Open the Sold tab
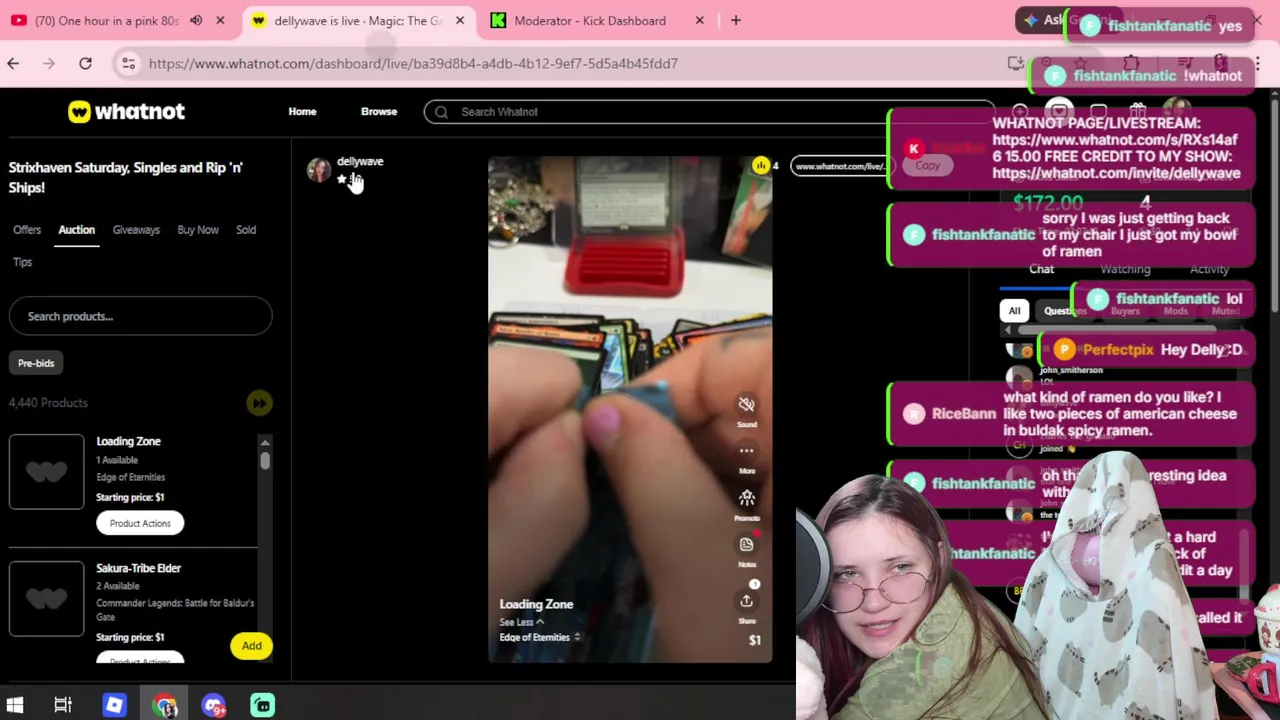The width and height of the screenshot is (1280, 720). [x=246, y=230]
